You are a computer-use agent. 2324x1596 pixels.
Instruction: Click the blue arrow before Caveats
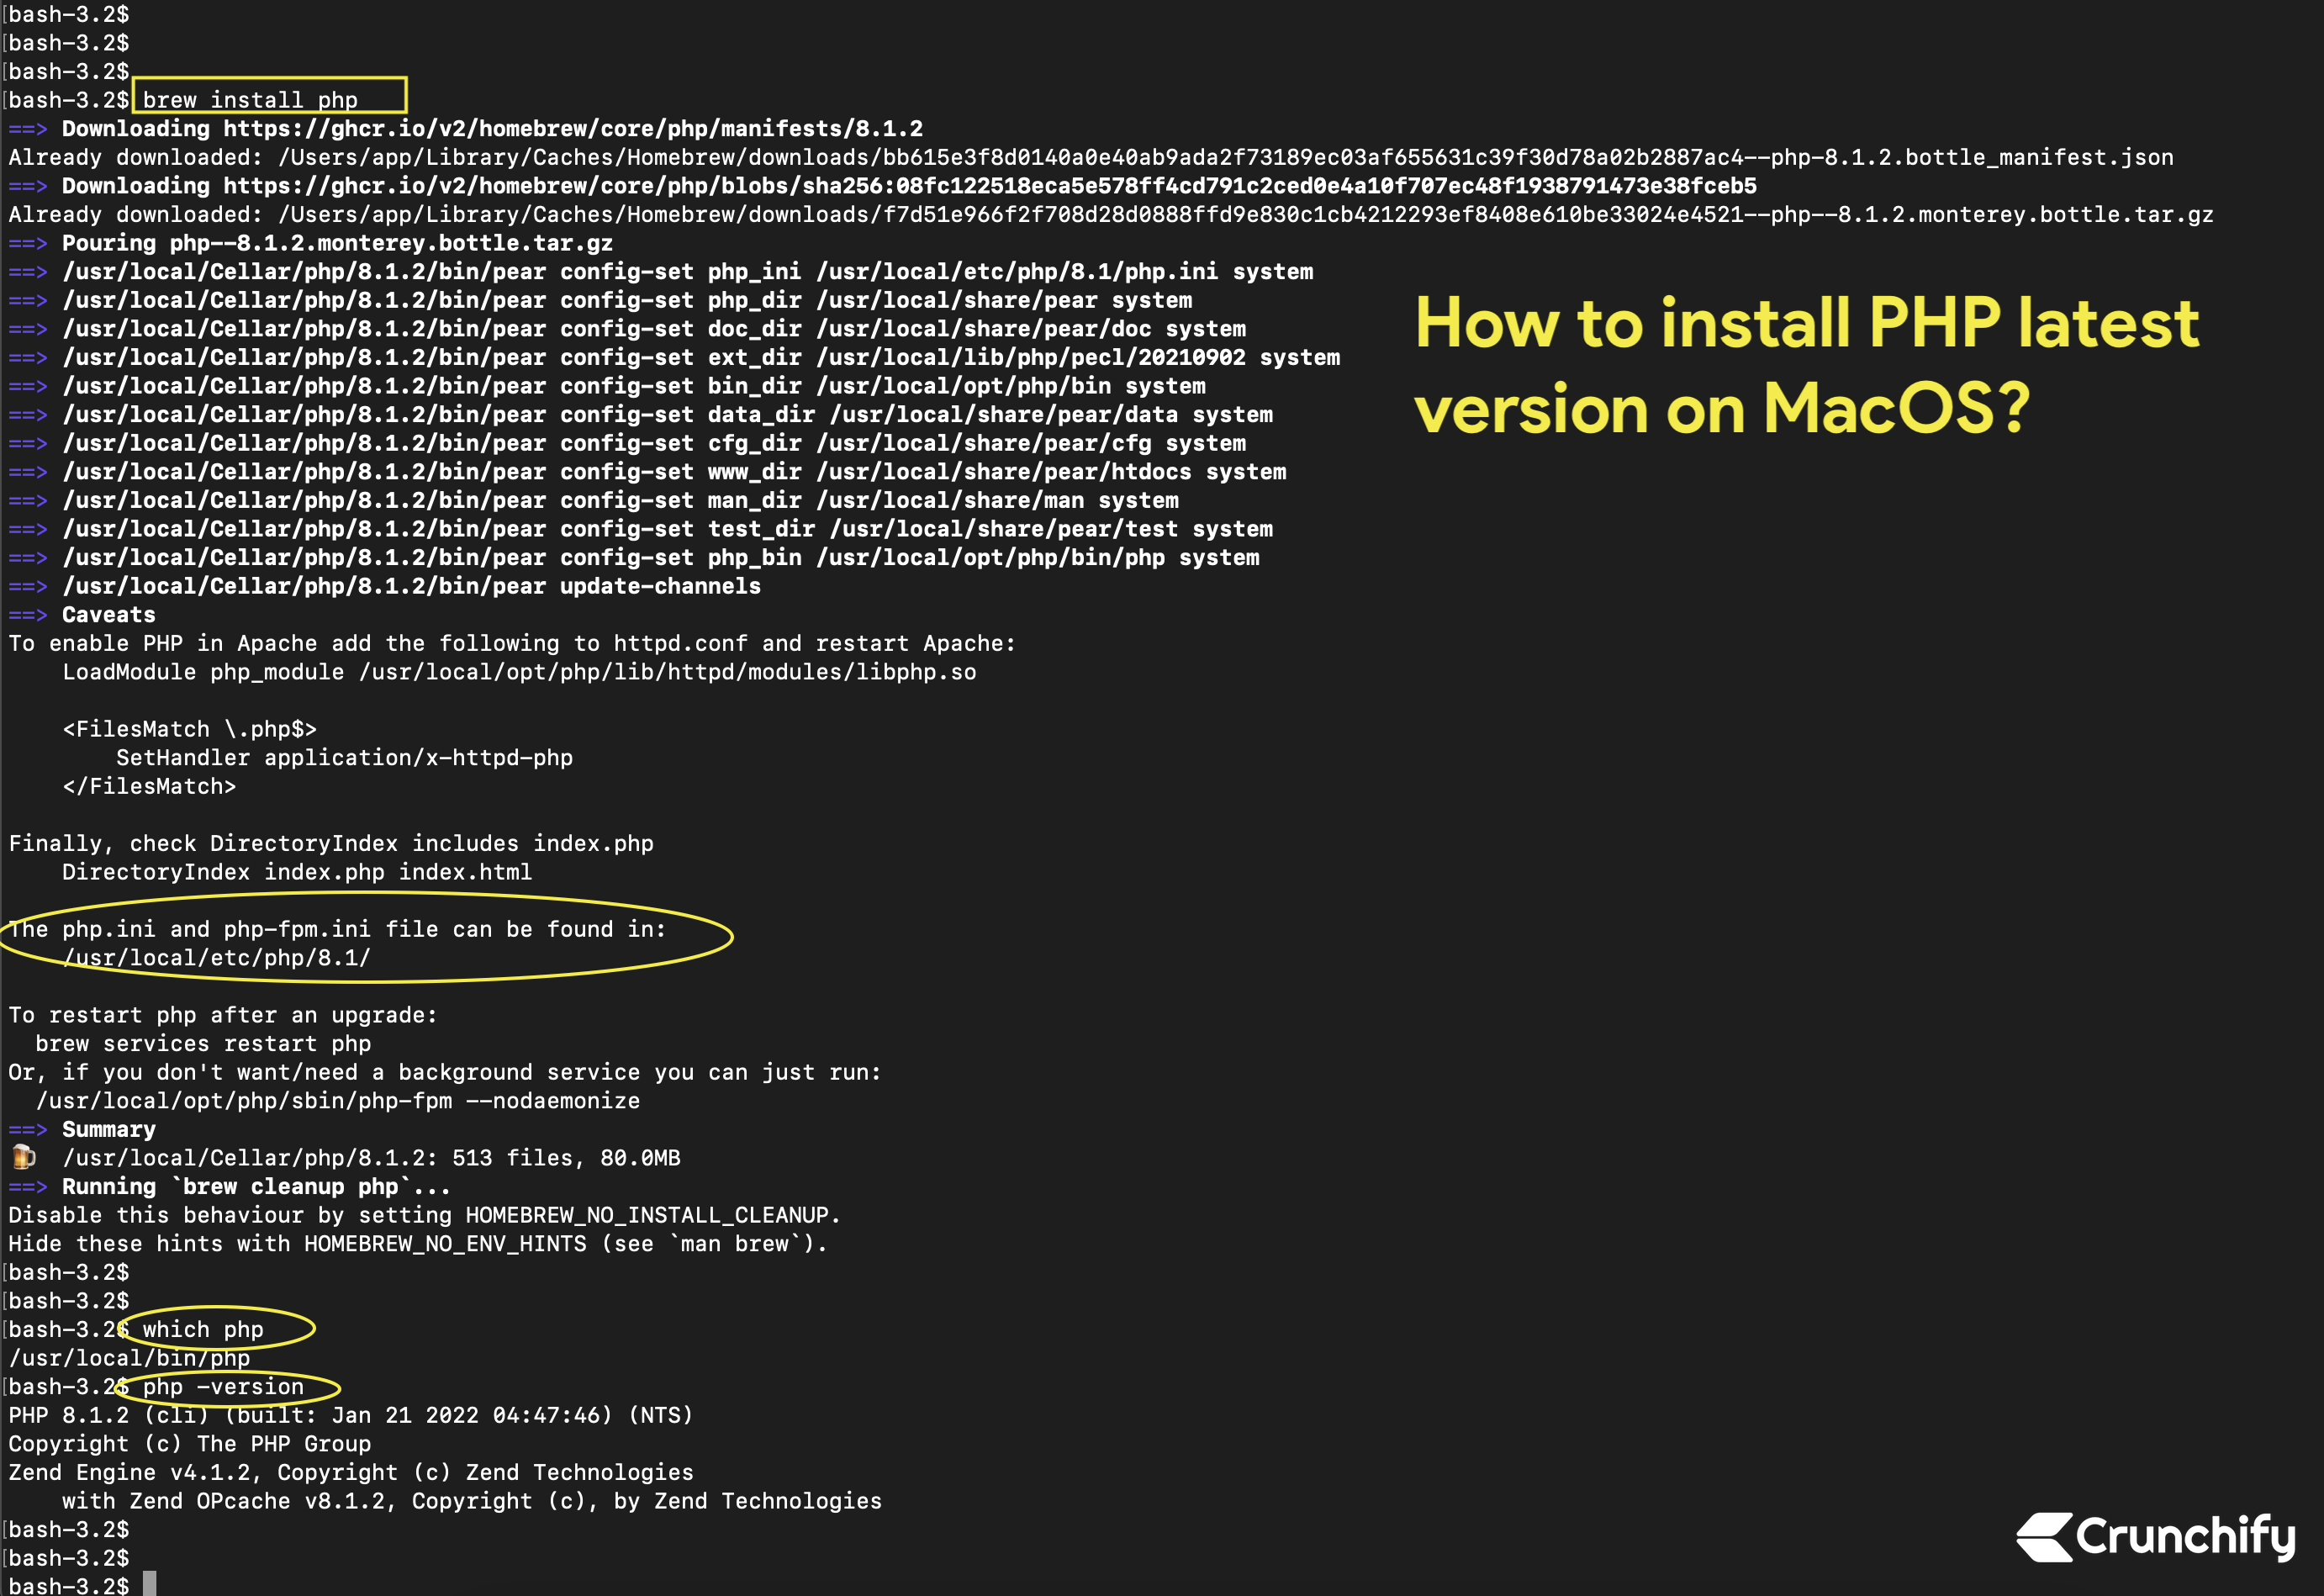28,615
